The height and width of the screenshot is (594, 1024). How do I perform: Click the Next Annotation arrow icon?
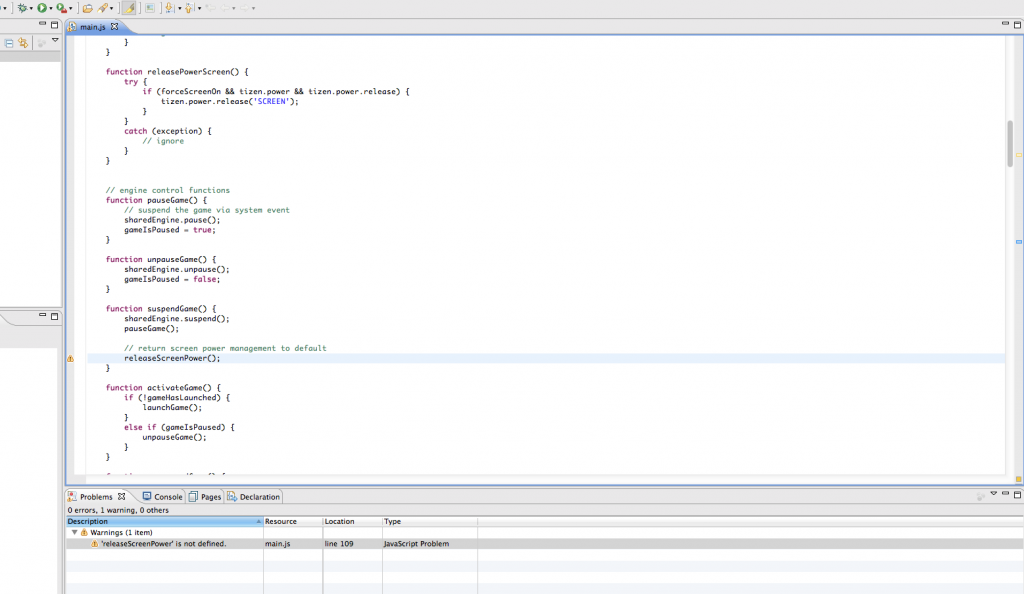[x=169, y=8]
